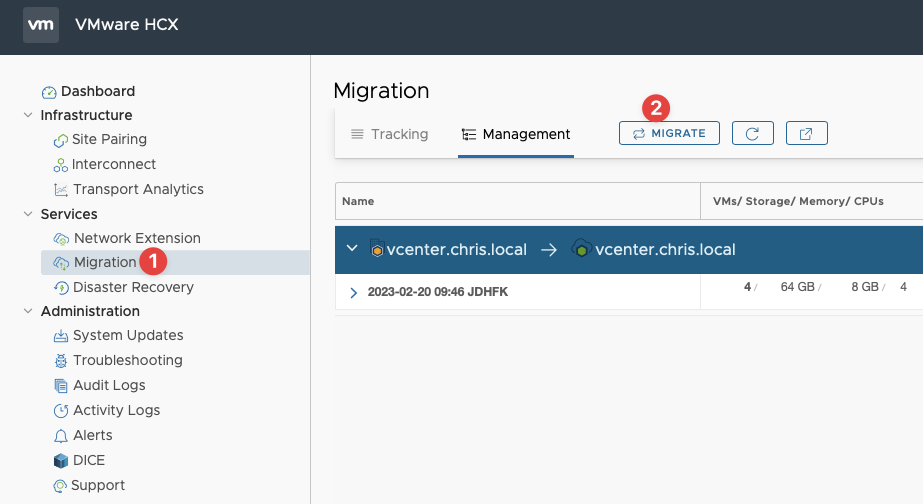This screenshot has height=504, width=923.
Task: Collapse the Administration section
Action: (x=28, y=311)
